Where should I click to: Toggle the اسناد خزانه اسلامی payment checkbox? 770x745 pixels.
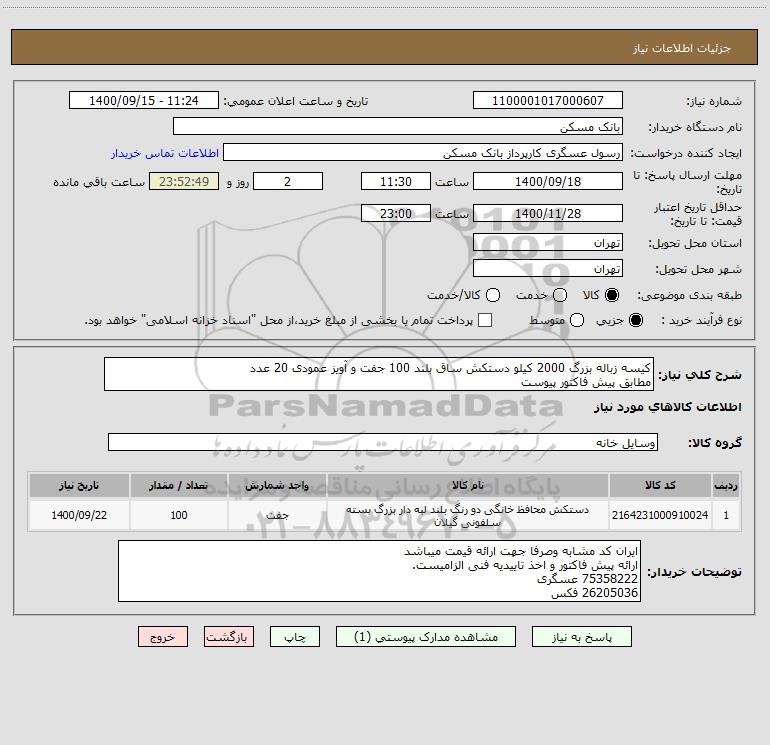(x=485, y=320)
